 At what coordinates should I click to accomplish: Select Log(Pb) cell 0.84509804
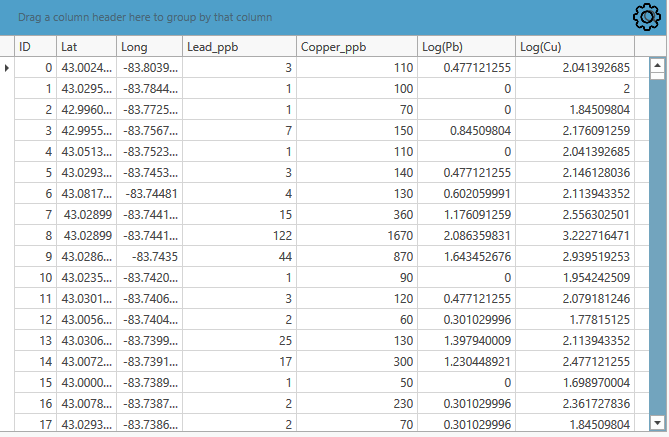coord(466,131)
